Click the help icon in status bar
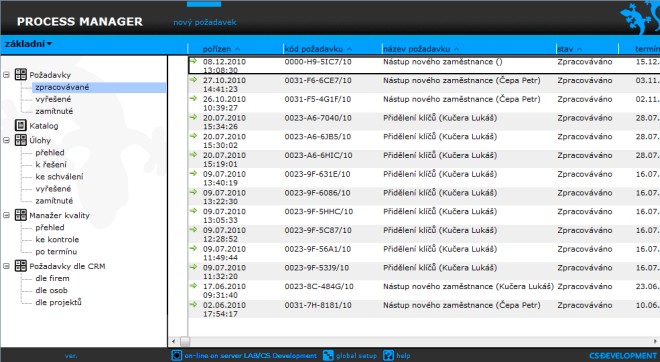 tap(389, 355)
